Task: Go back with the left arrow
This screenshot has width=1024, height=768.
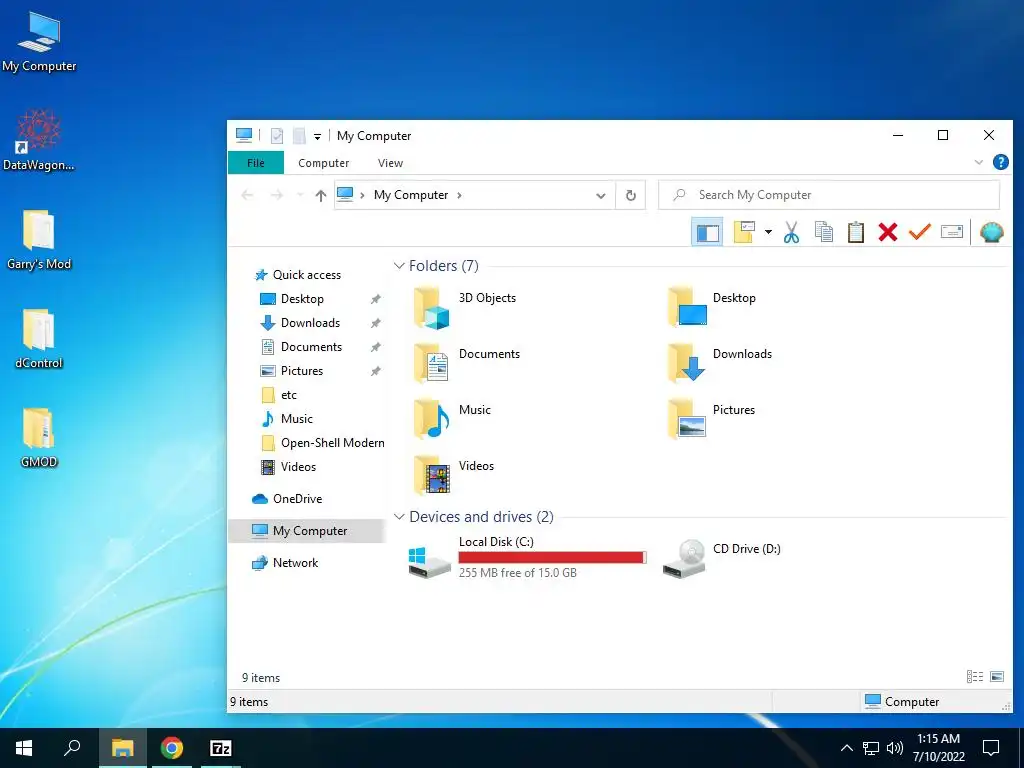Action: click(247, 195)
